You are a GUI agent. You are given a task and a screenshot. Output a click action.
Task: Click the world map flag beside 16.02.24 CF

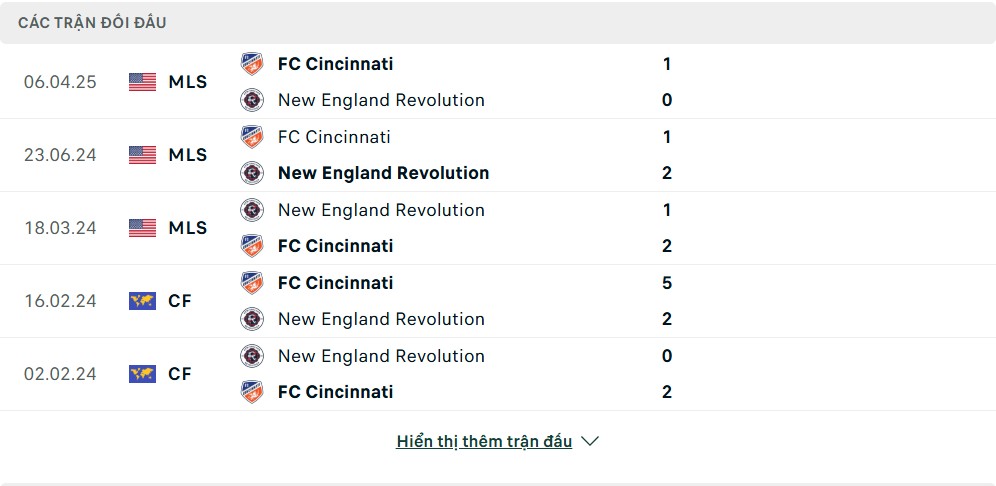point(142,301)
